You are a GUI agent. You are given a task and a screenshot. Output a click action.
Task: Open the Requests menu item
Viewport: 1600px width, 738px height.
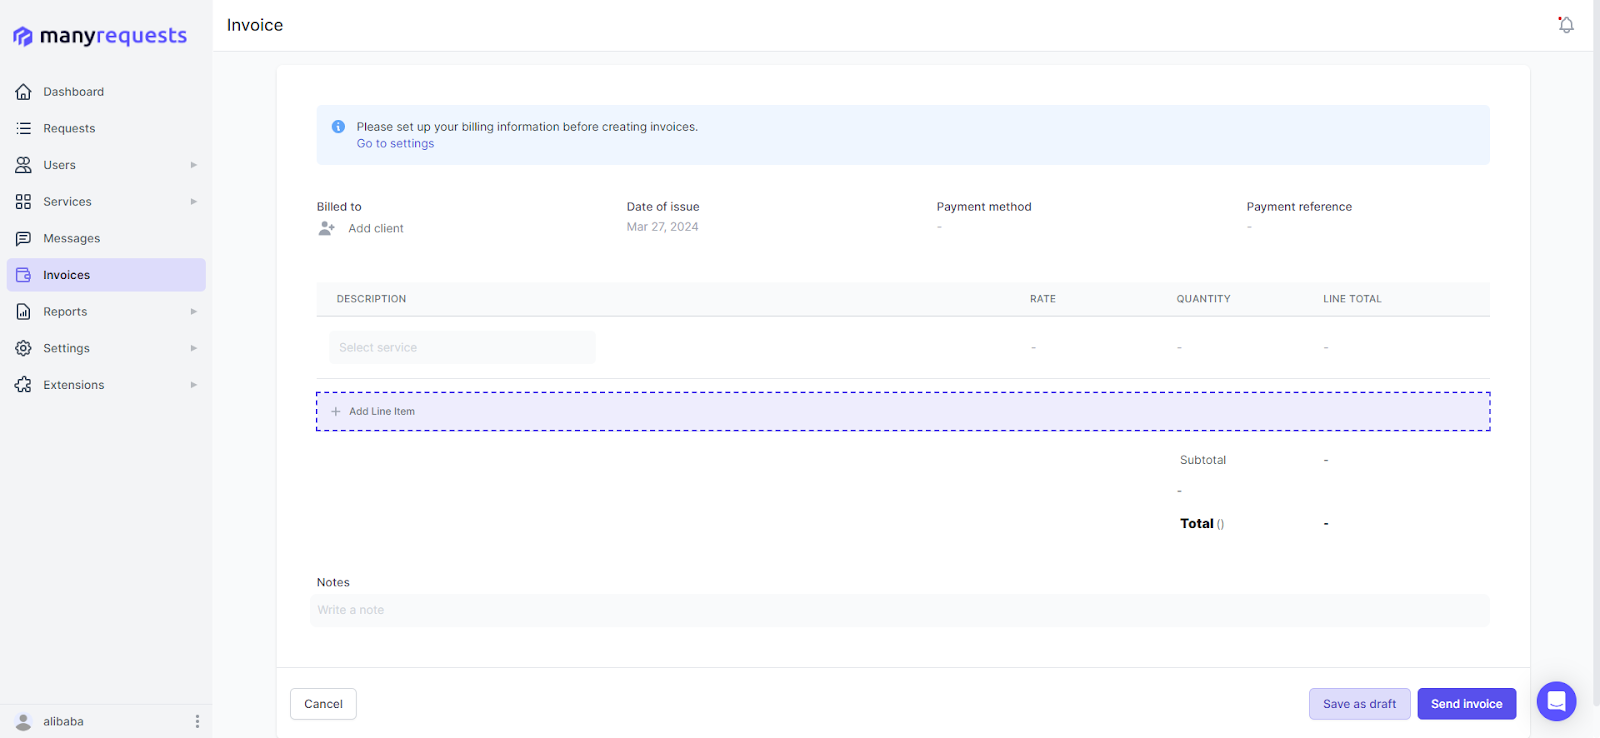106,128
